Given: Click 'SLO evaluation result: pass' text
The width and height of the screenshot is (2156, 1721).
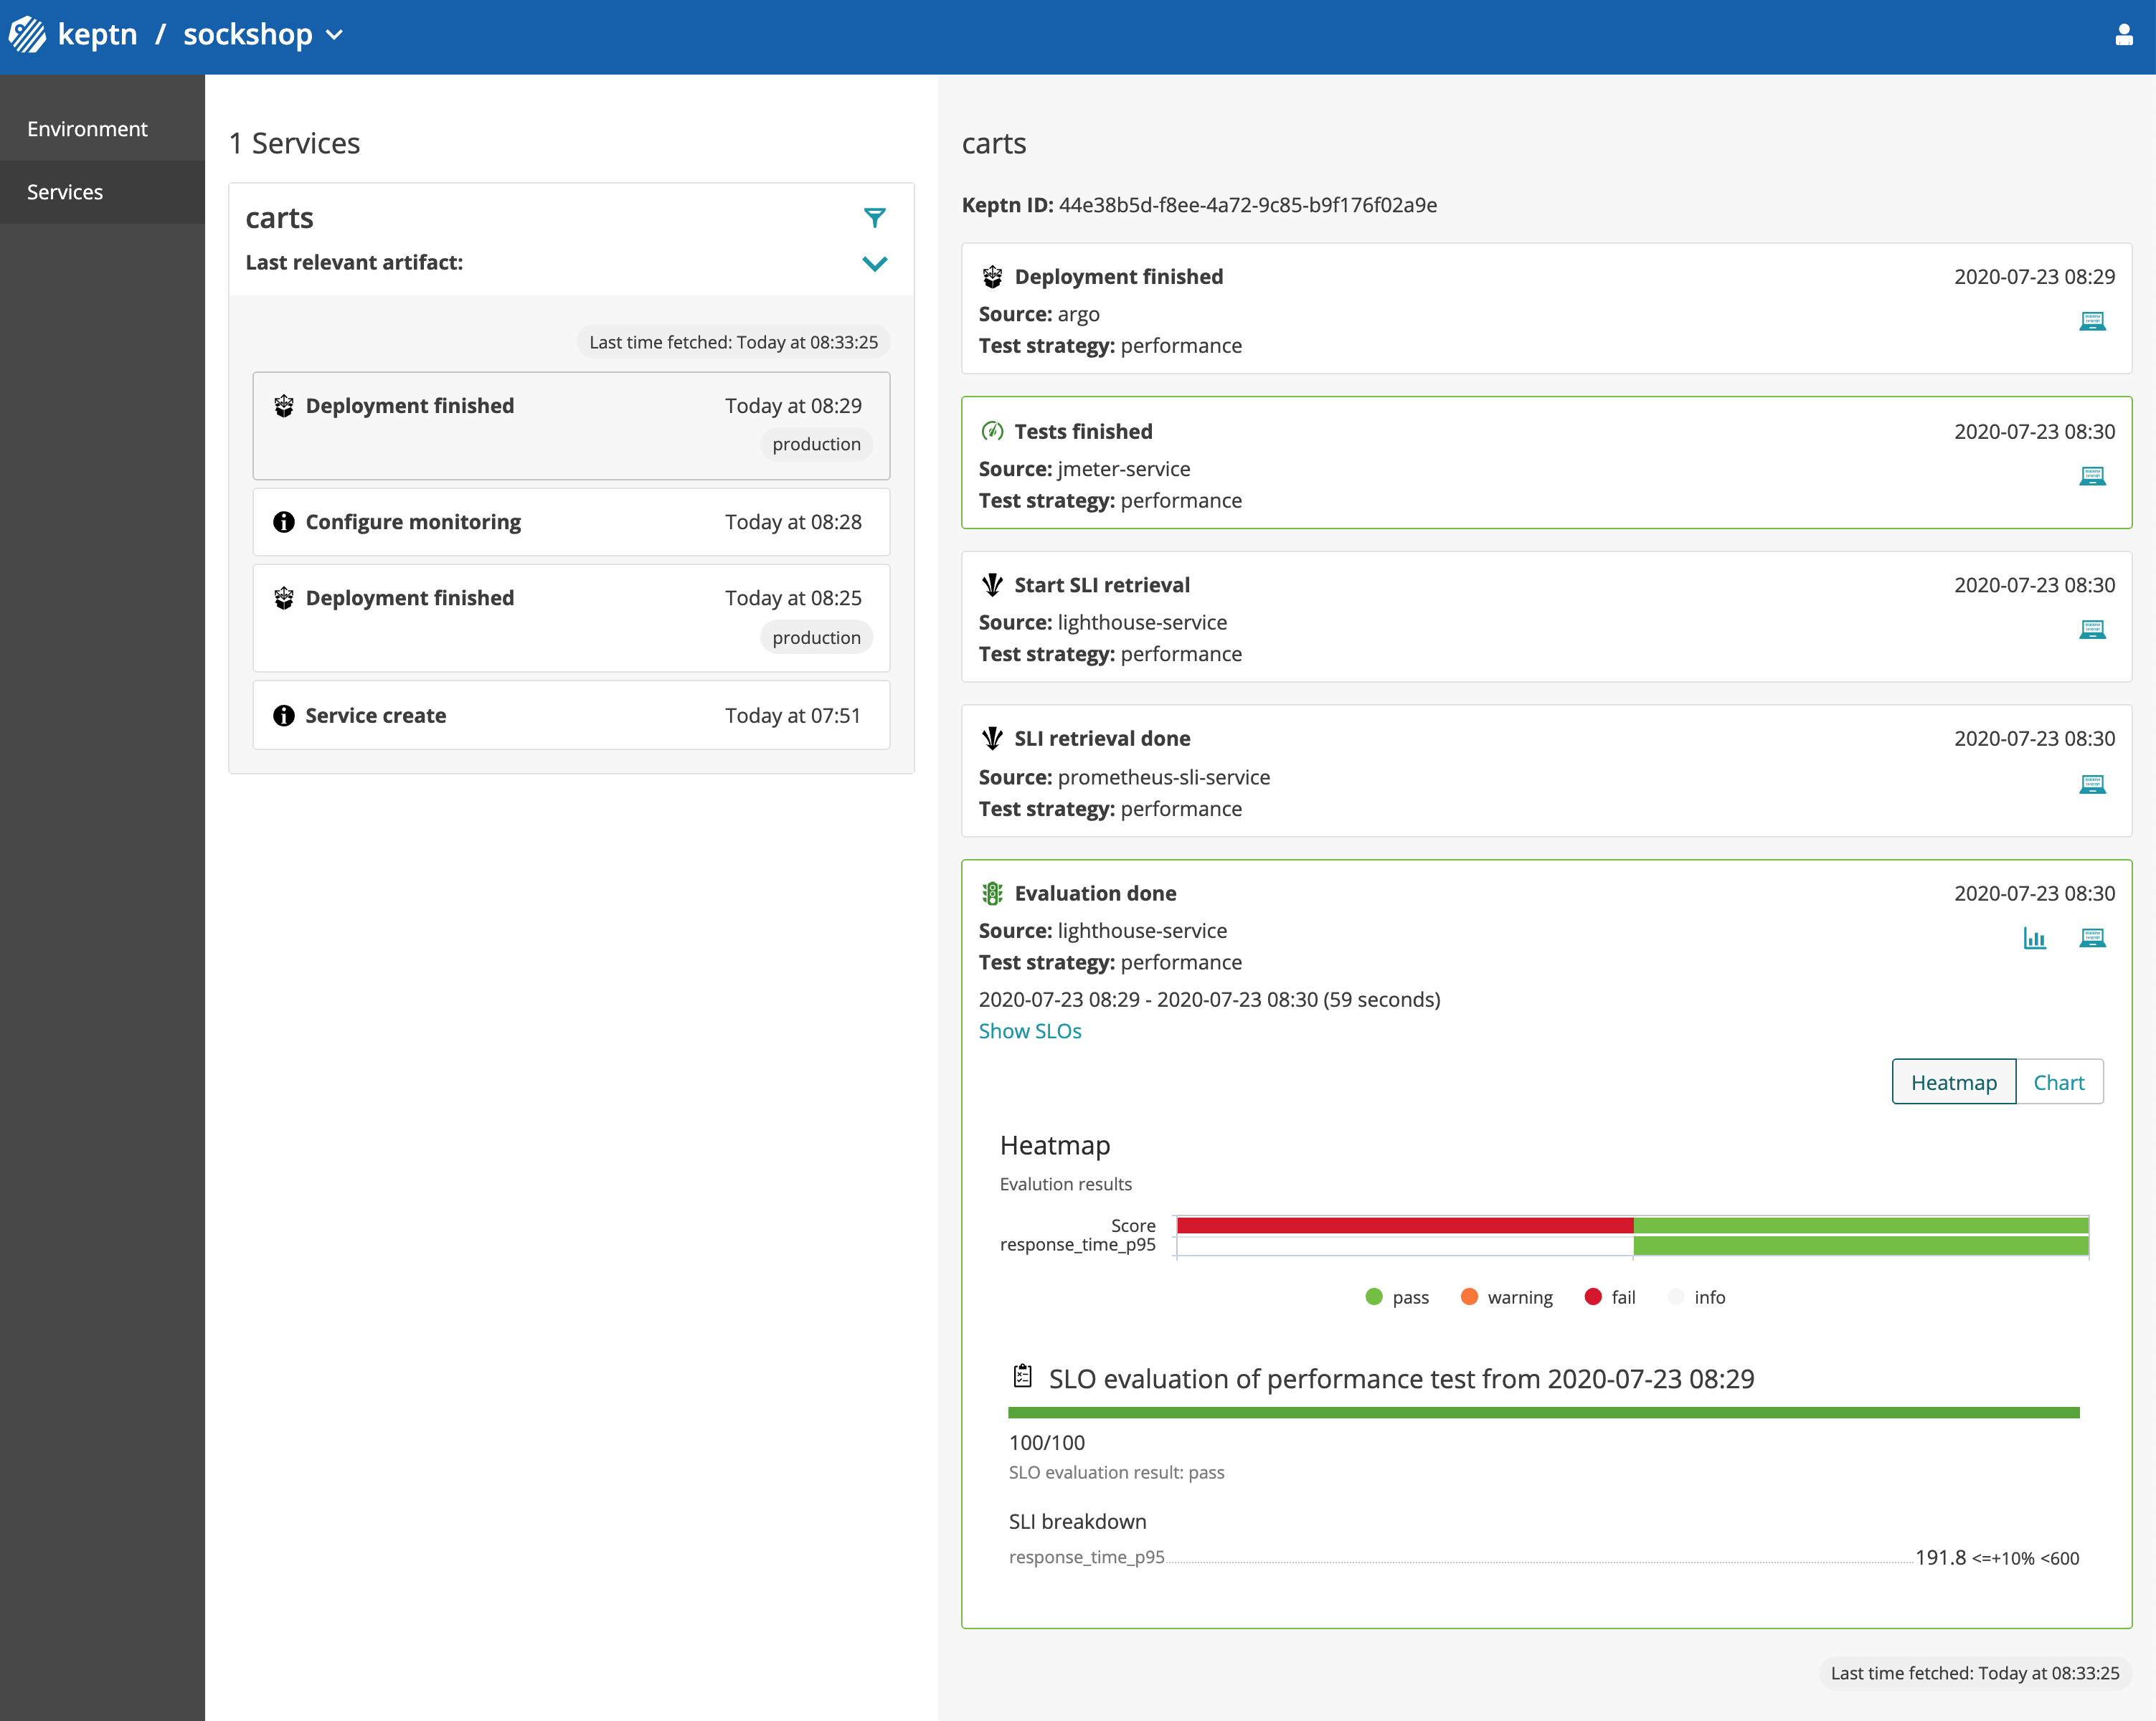Looking at the screenshot, I should click(1116, 1472).
